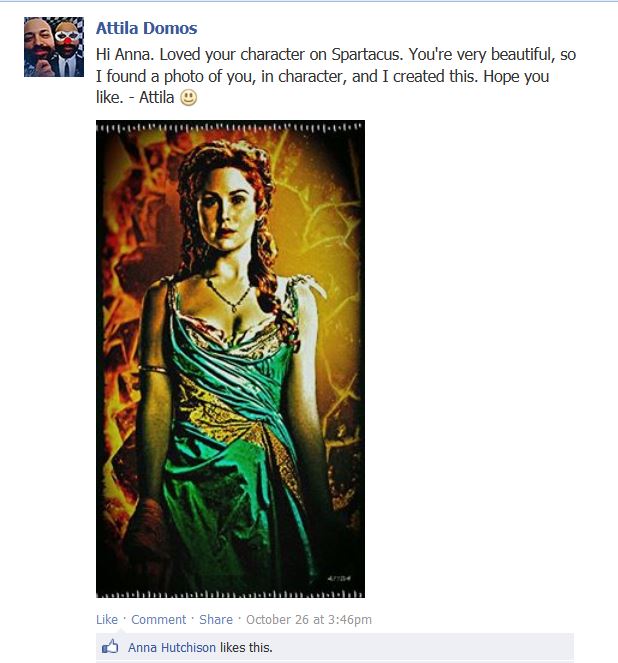
Task: Click the smiley emoticon after 'Attila'
Action: [x=189, y=98]
